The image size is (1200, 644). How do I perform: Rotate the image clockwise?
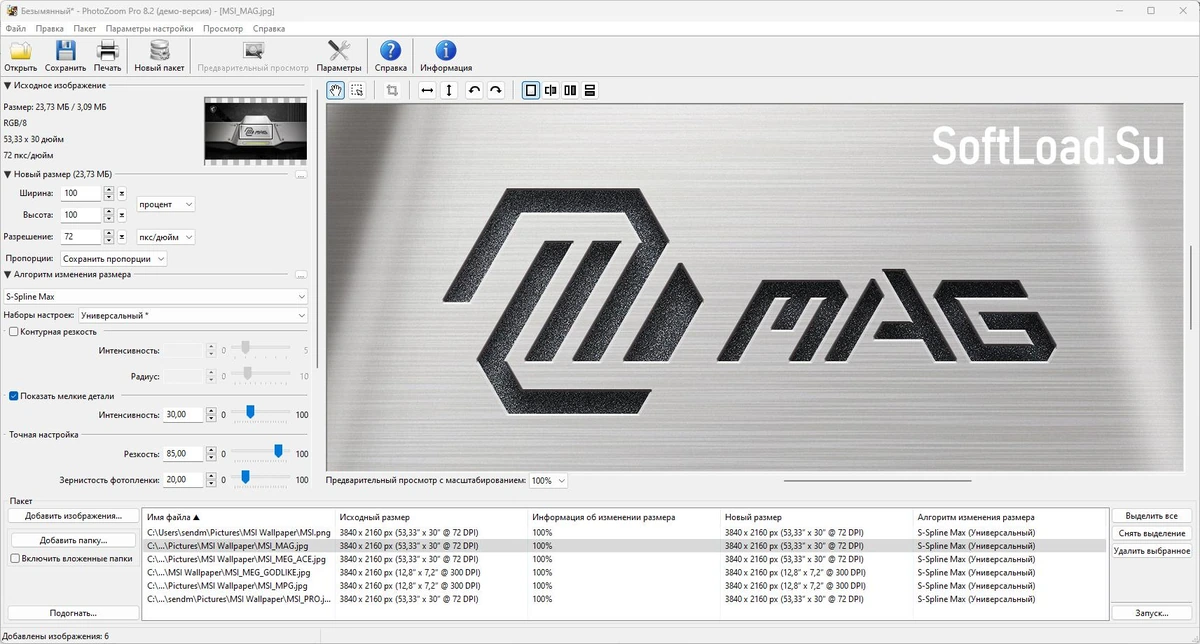click(495, 90)
